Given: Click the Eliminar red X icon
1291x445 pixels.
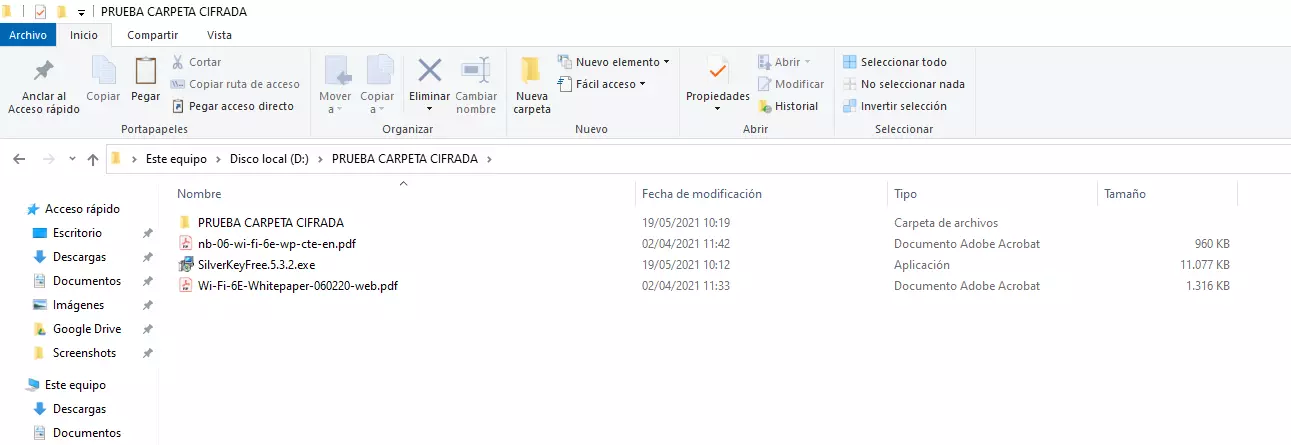Looking at the screenshot, I should 430,72.
